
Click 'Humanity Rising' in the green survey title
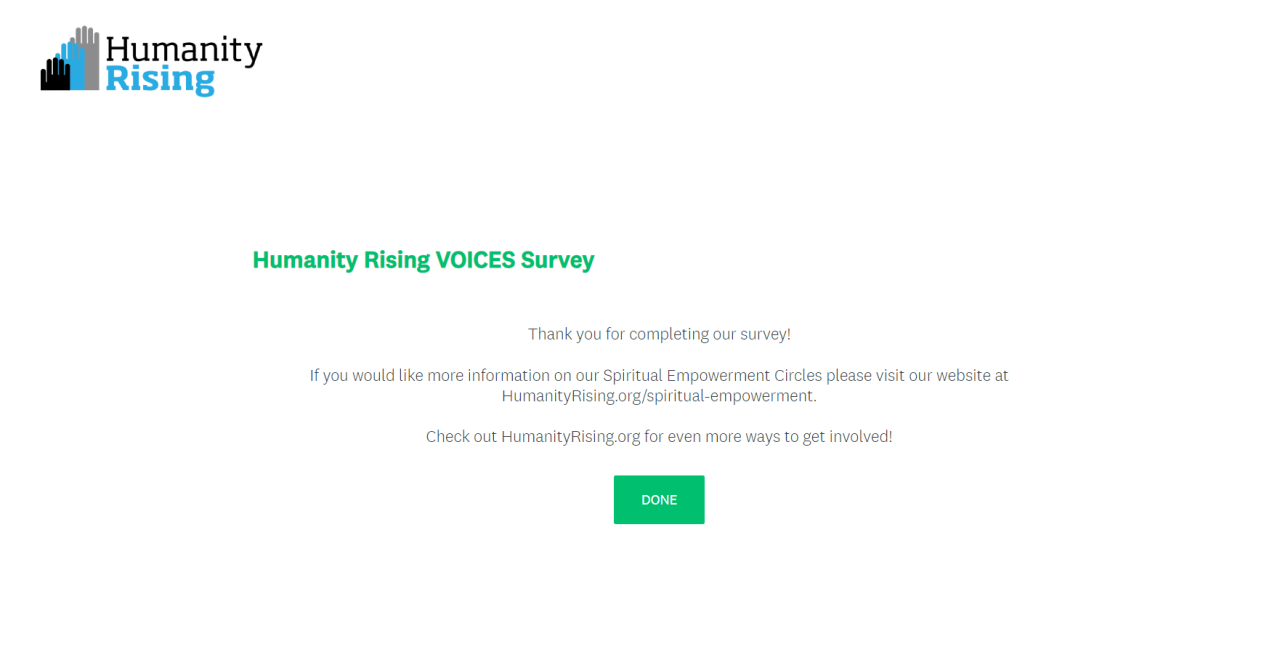pos(341,260)
